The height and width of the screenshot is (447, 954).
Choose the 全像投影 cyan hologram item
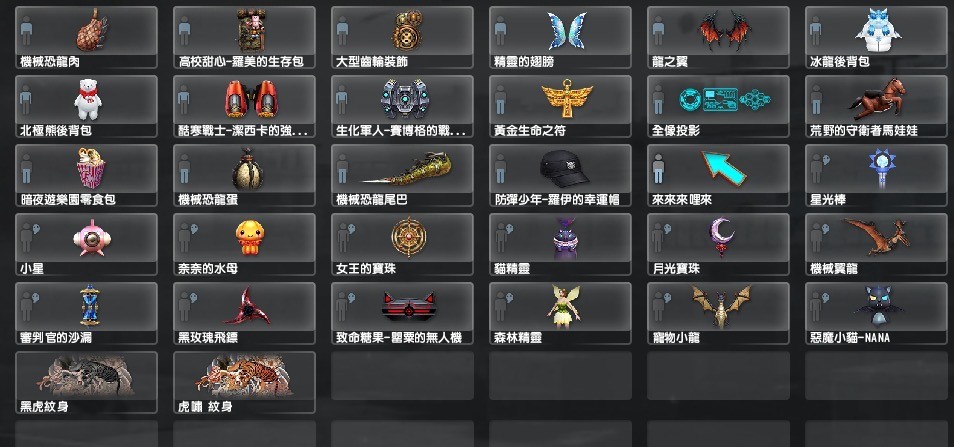719,106
